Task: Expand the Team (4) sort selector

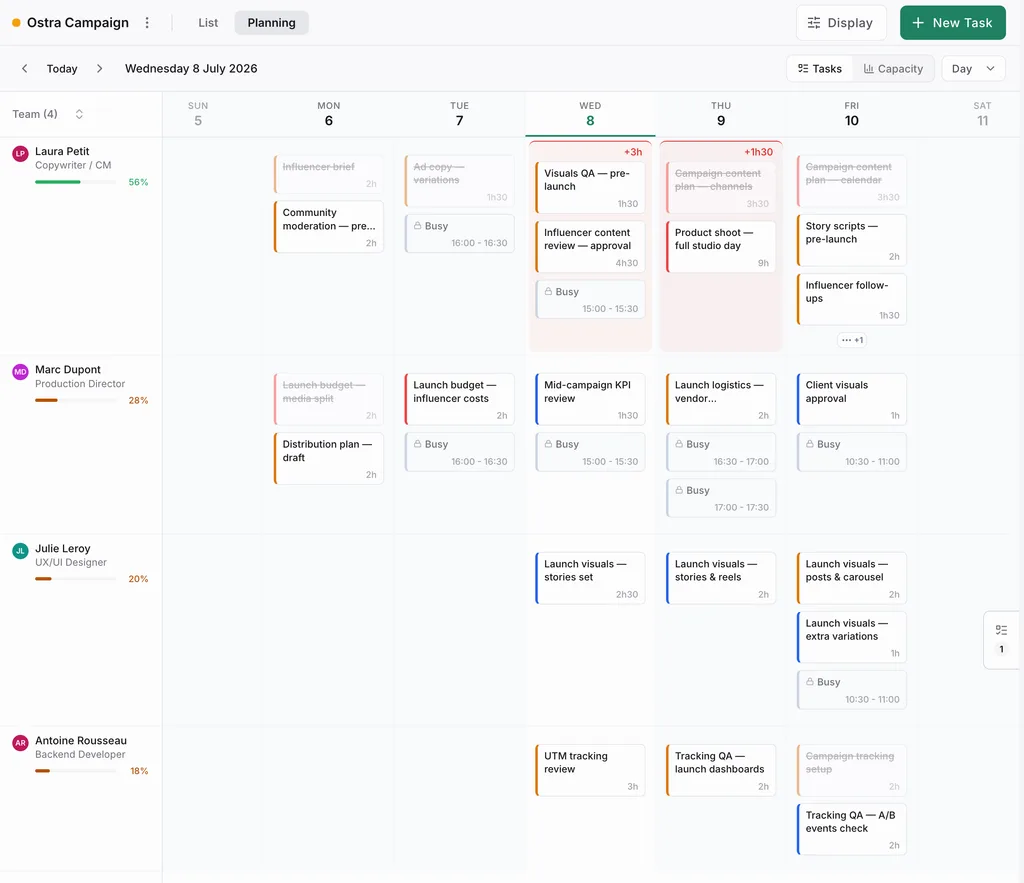Action: pos(79,114)
